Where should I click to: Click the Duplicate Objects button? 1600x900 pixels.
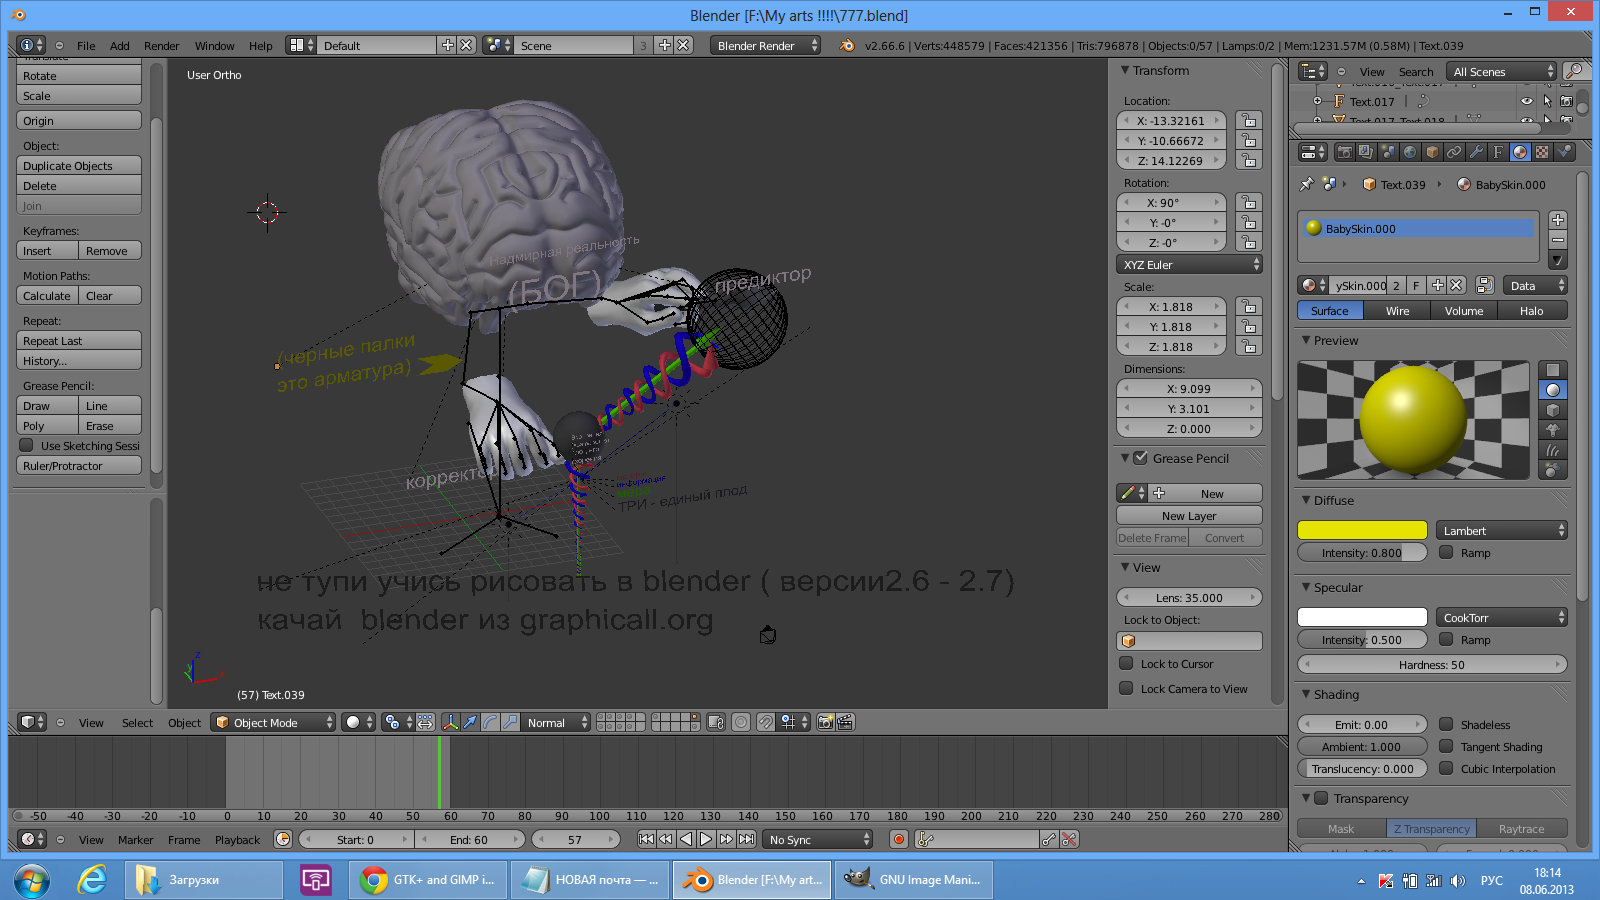(79, 165)
